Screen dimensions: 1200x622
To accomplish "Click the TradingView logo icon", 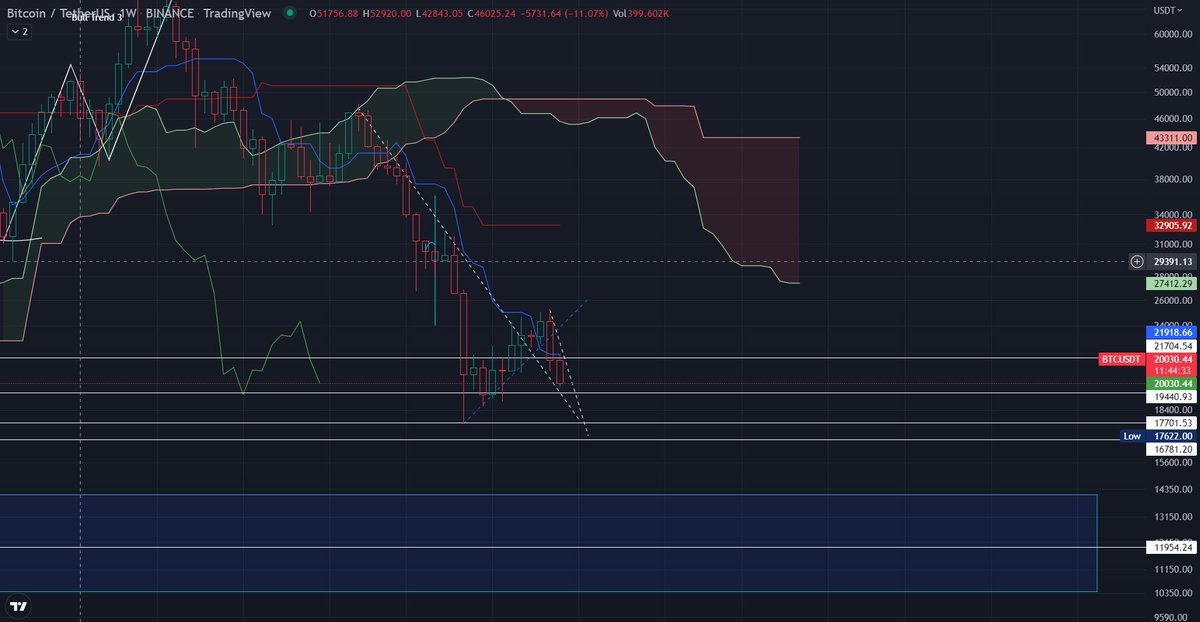I will 18,606.
